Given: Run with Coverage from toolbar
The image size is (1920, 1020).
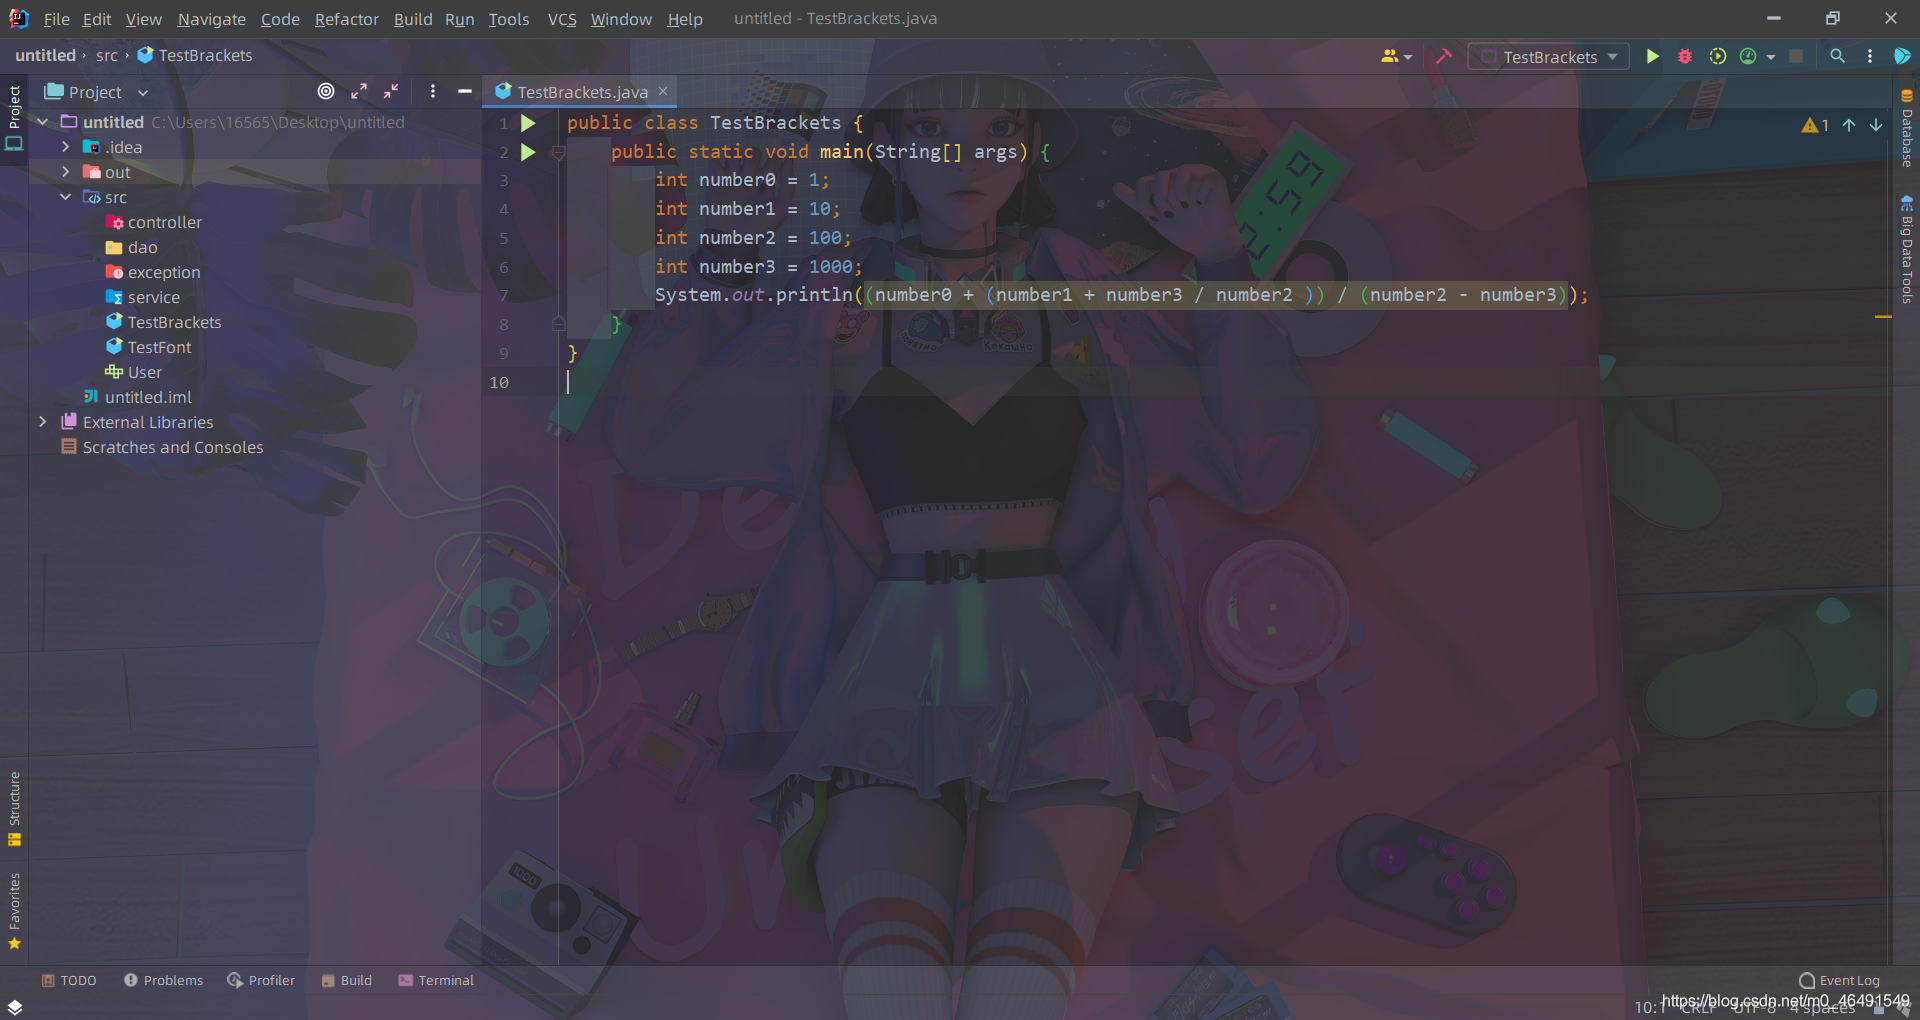Looking at the screenshot, I should click(1718, 57).
